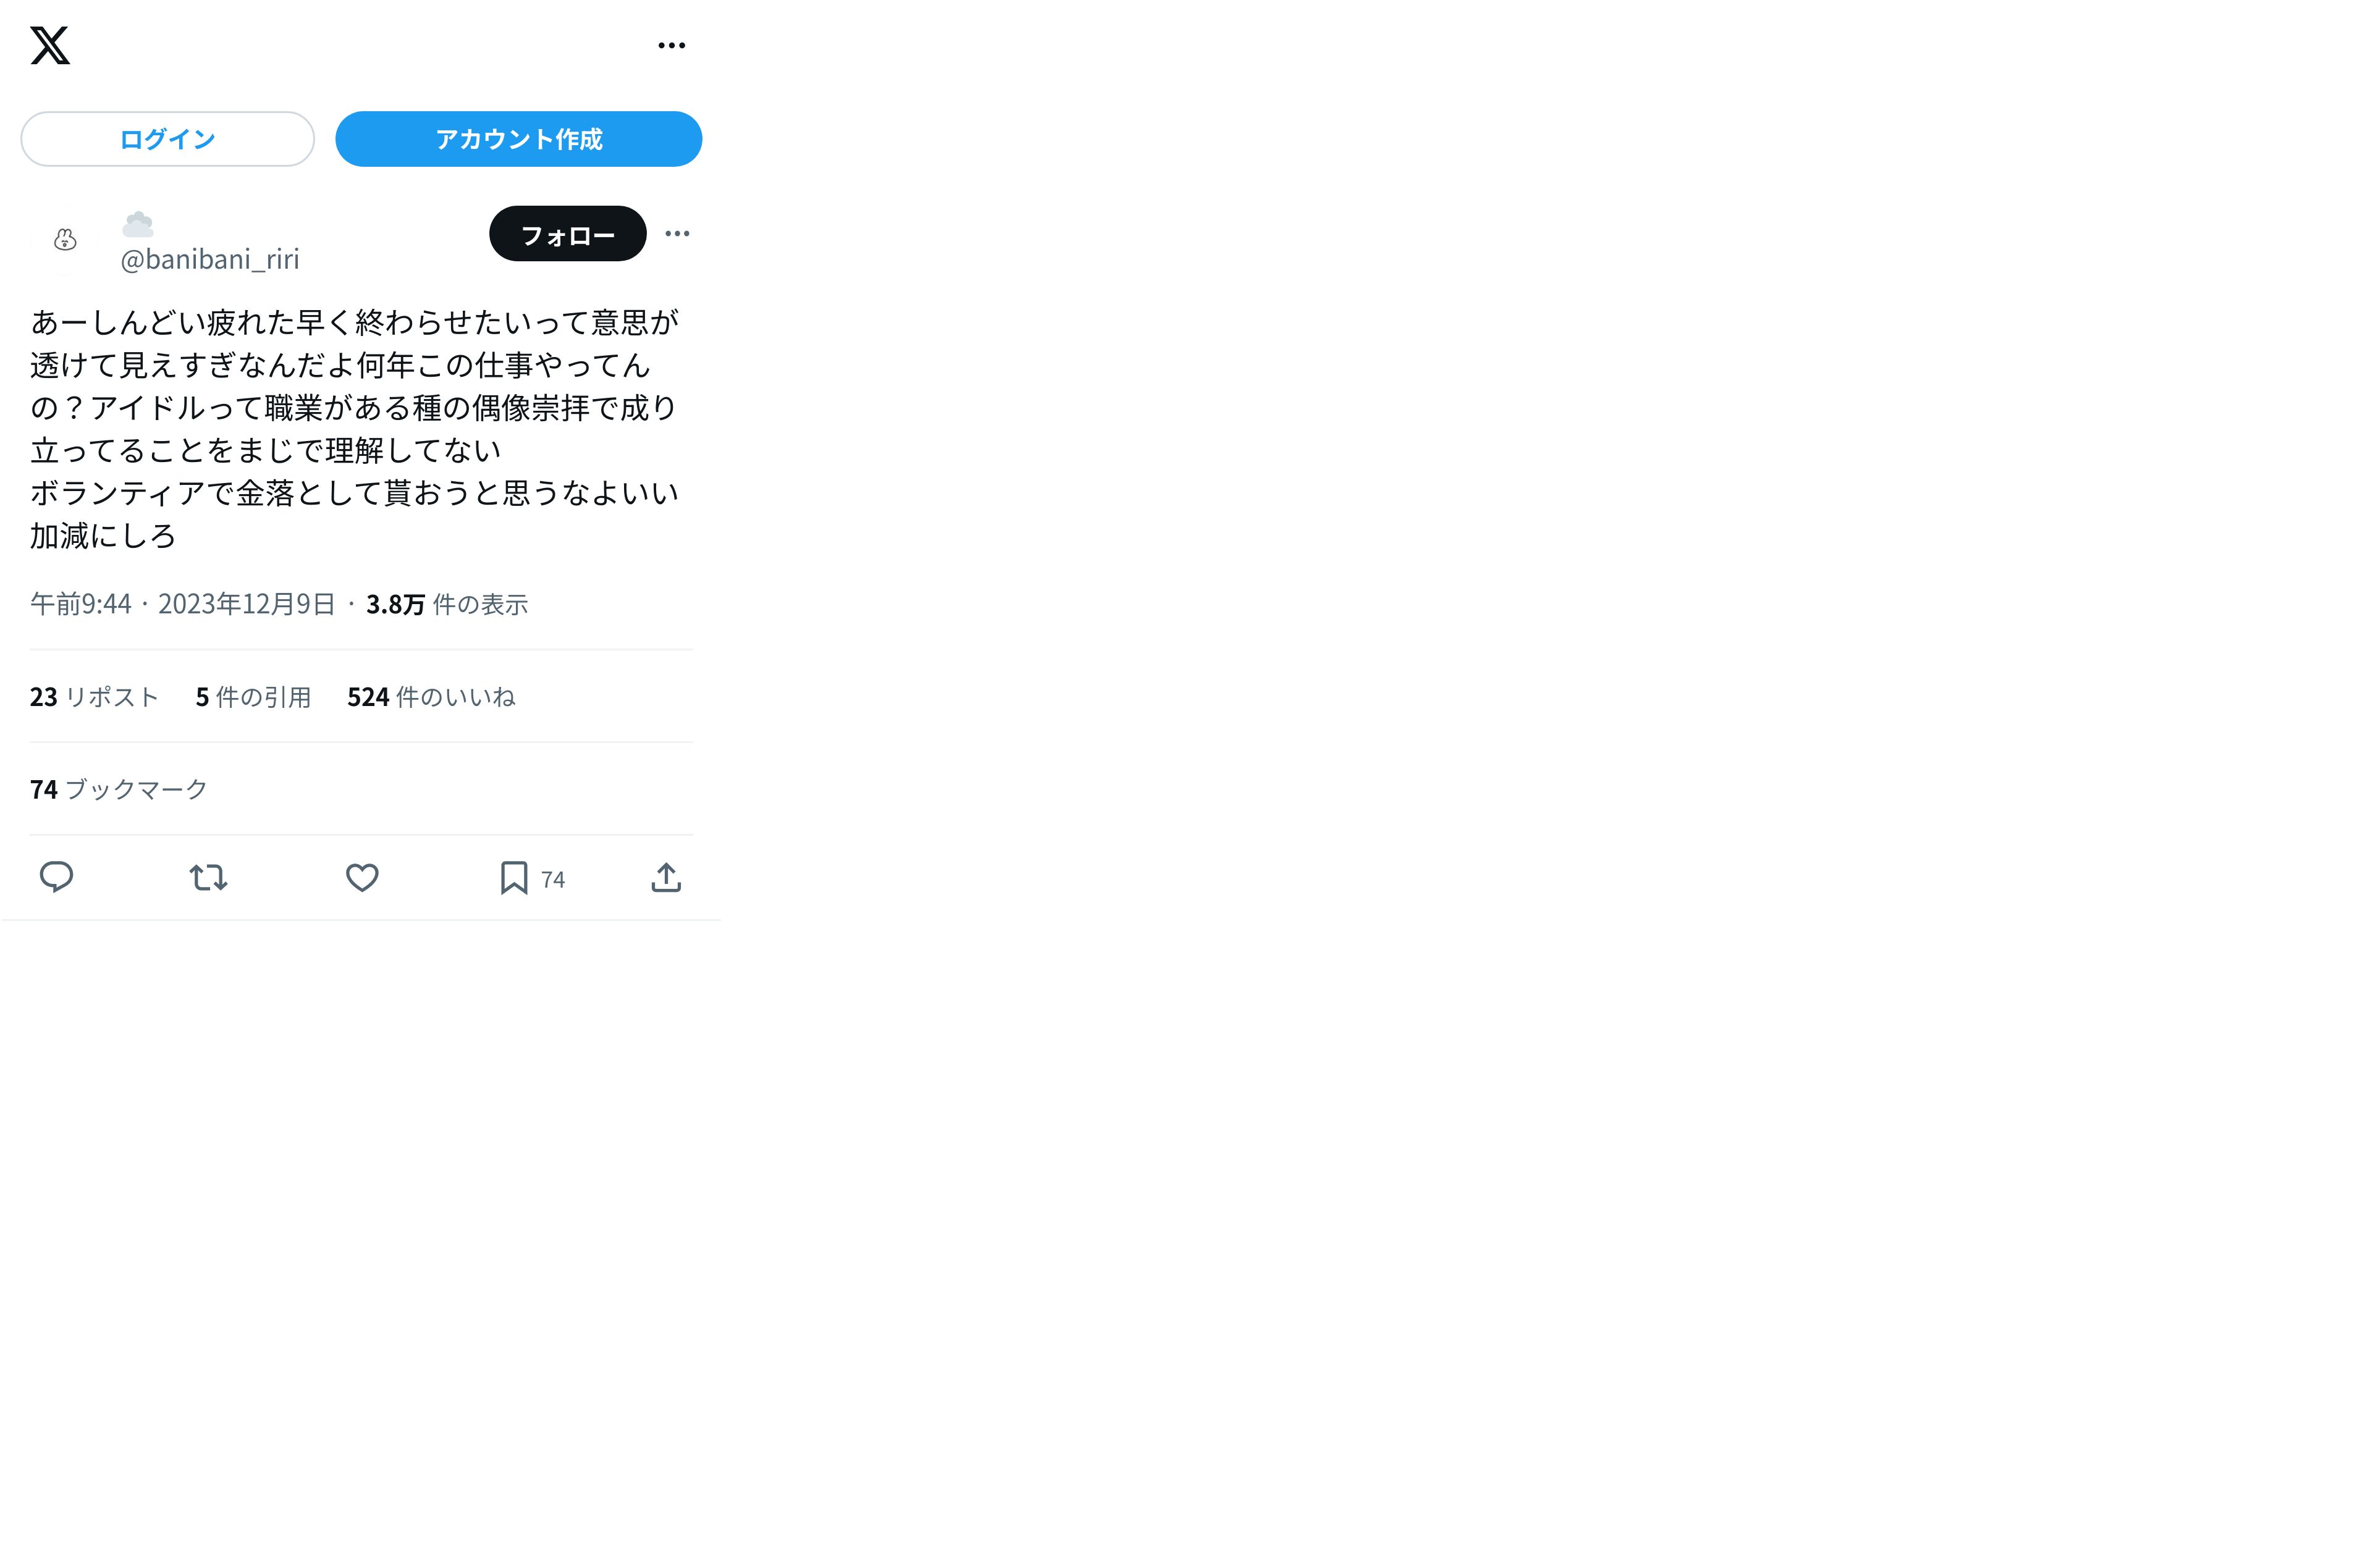Click the share upload icon
The width and height of the screenshot is (2380, 1564).
point(666,878)
